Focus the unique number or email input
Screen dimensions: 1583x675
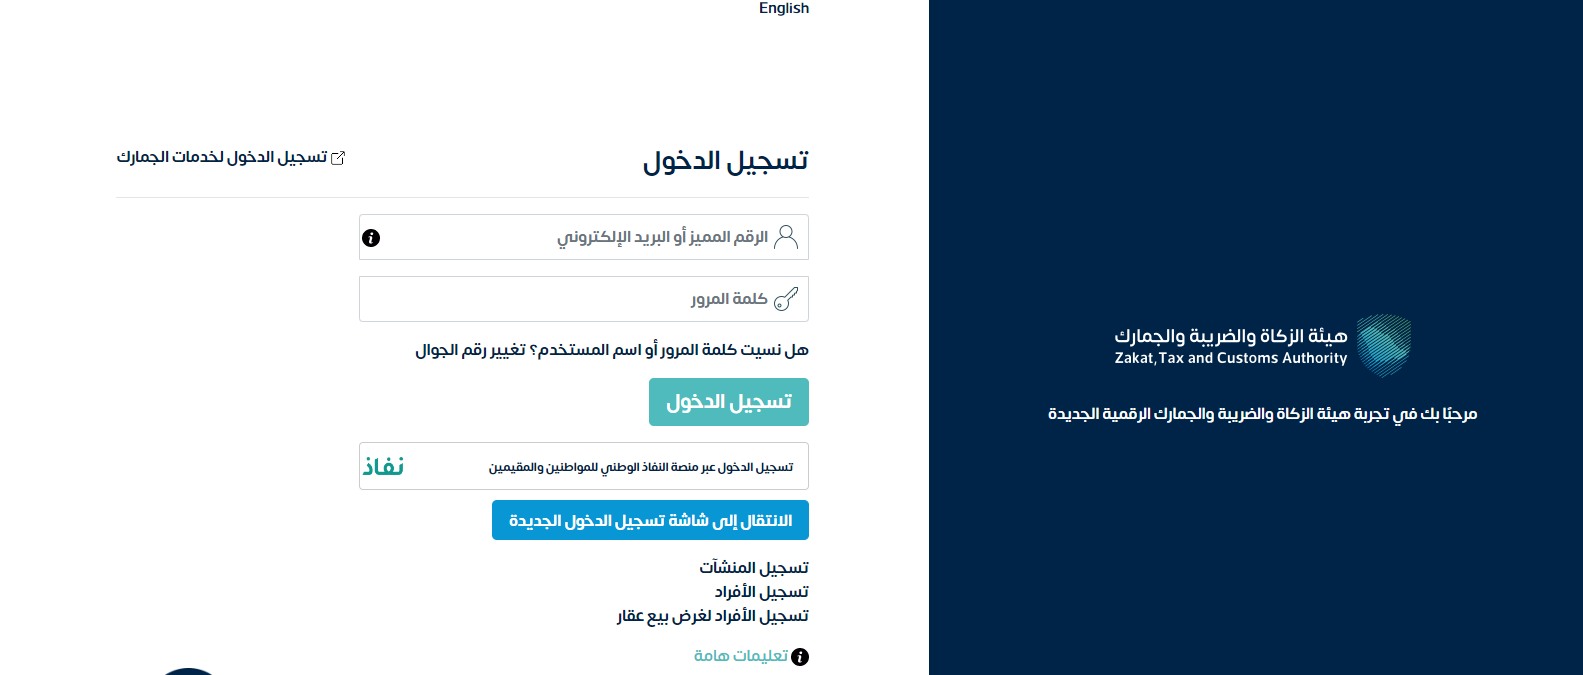click(570, 237)
